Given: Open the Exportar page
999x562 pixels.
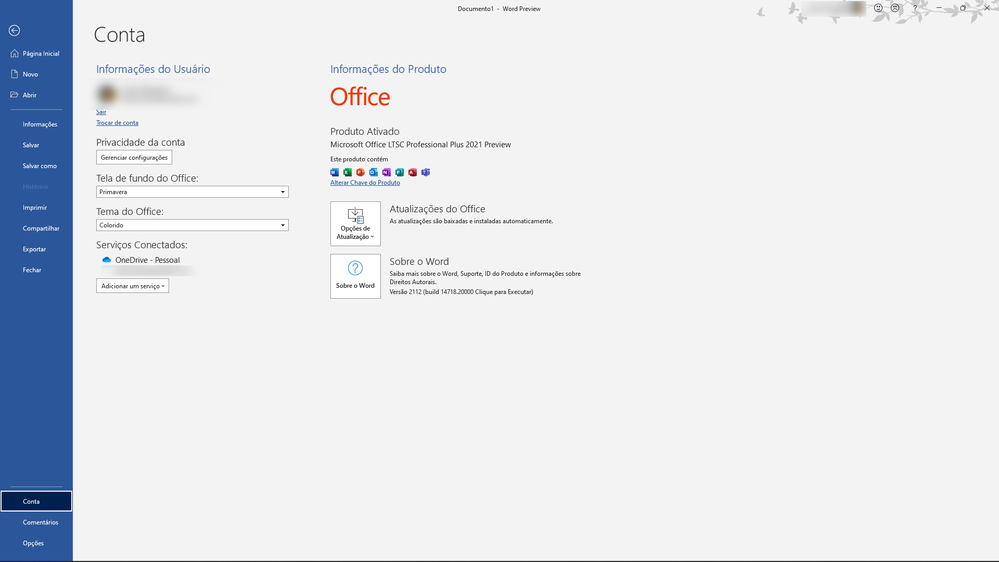Looking at the screenshot, I should pyautogui.click(x=36, y=249).
